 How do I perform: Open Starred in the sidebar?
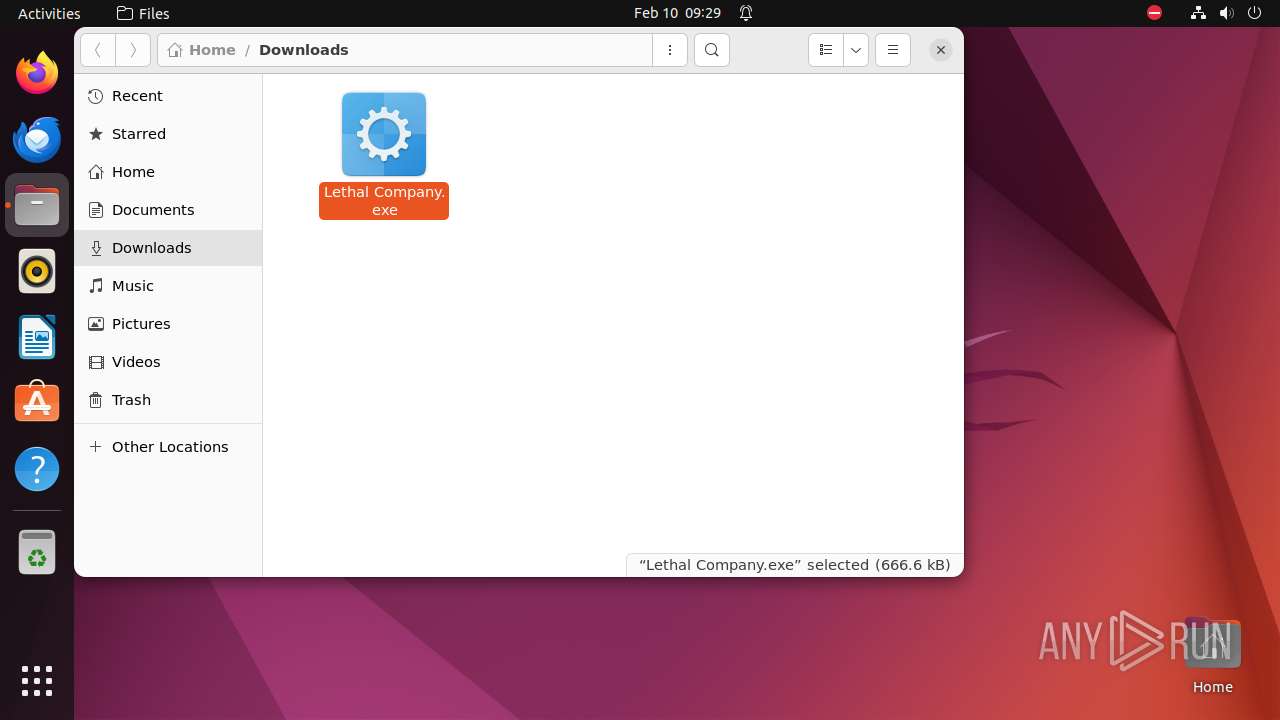coord(168,134)
